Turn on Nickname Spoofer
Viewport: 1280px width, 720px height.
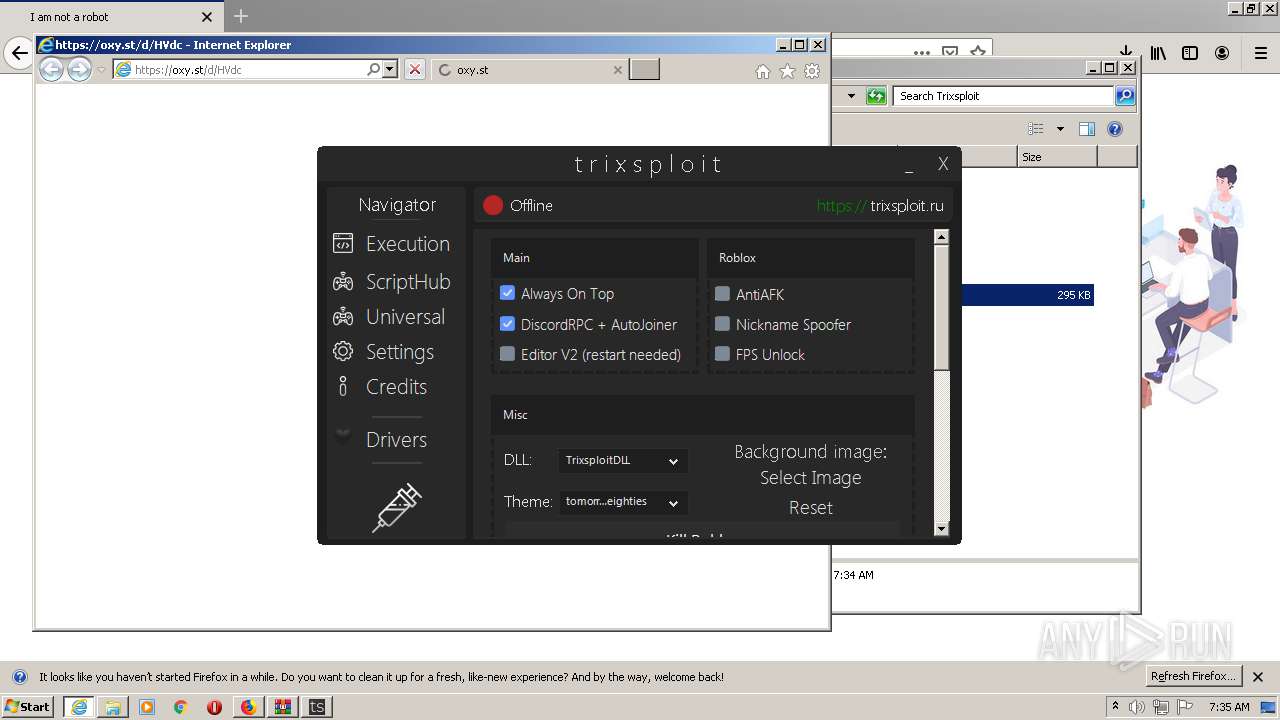pos(722,324)
